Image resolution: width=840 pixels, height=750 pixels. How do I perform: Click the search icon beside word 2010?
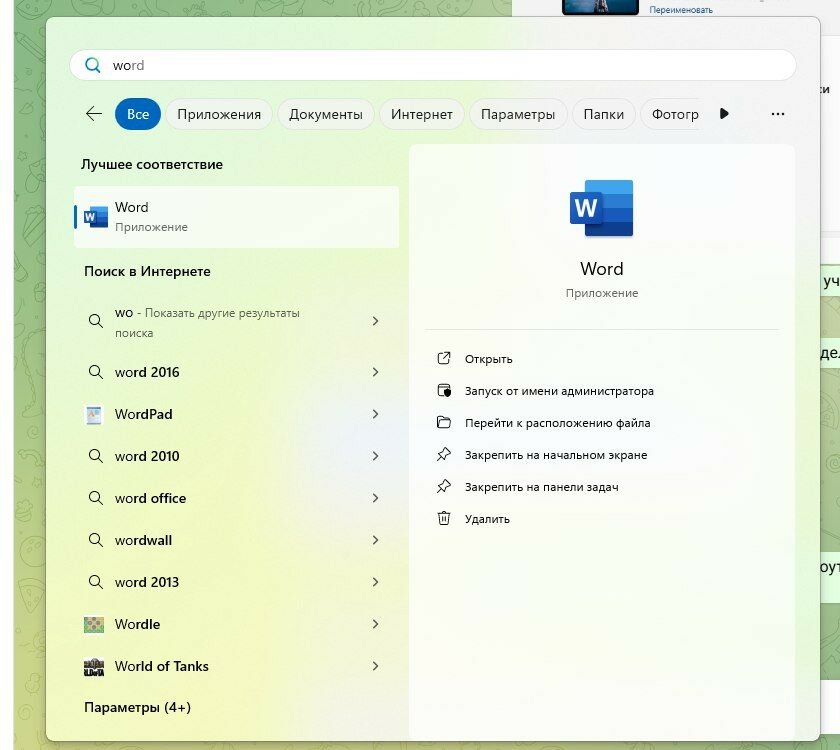[95, 456]
